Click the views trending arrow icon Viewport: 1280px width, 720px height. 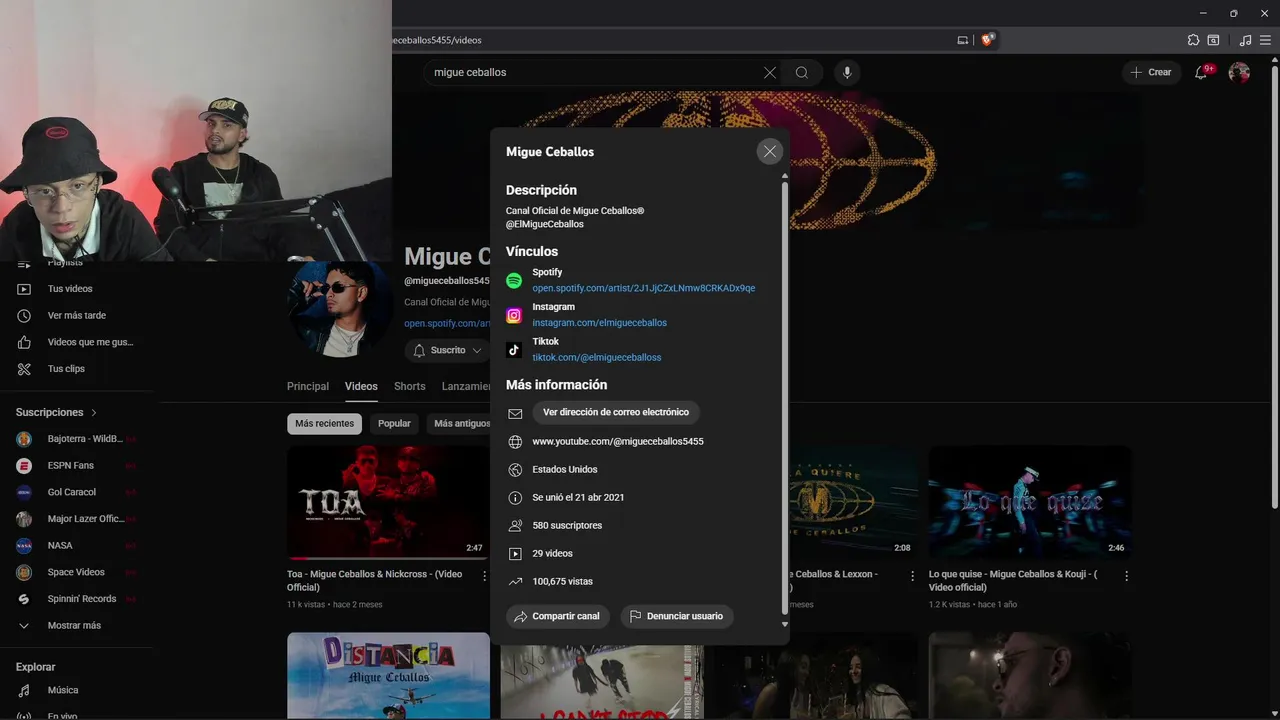click(x=515, y=581)
